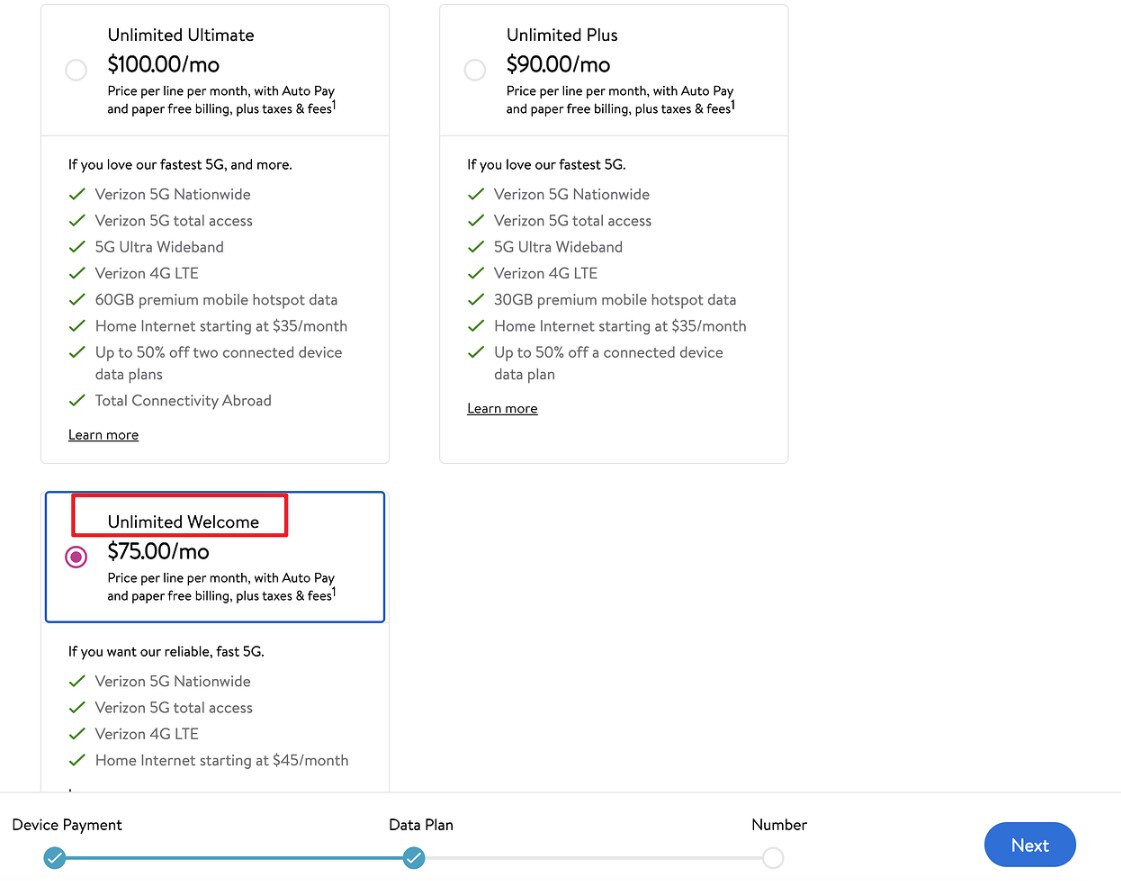Jump to the Number step label
The image size is (1121, 881).
(779, 825)
